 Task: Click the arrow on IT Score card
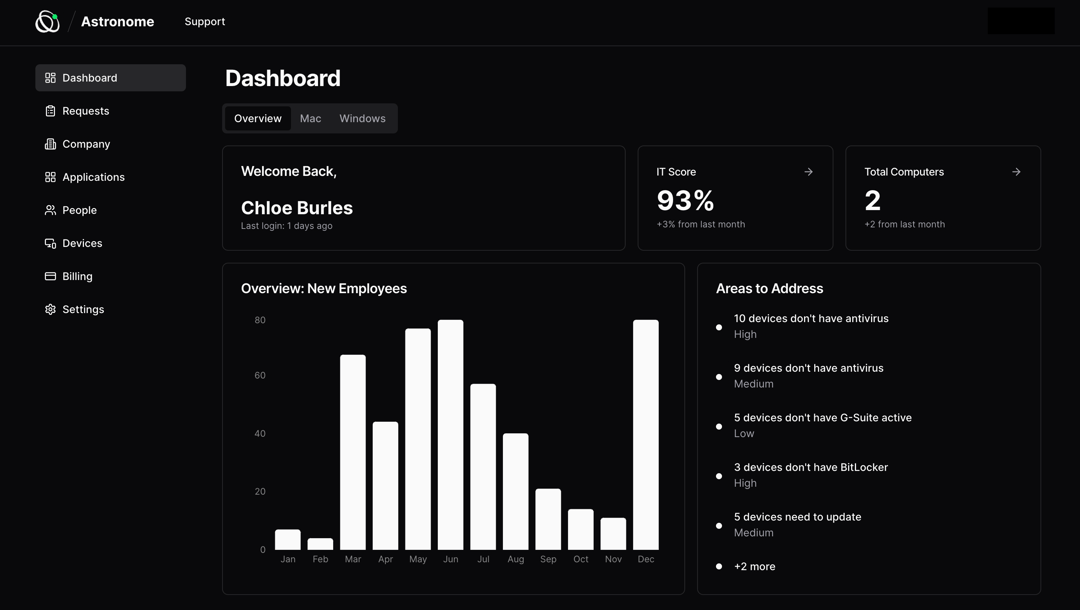click(809, 172)
